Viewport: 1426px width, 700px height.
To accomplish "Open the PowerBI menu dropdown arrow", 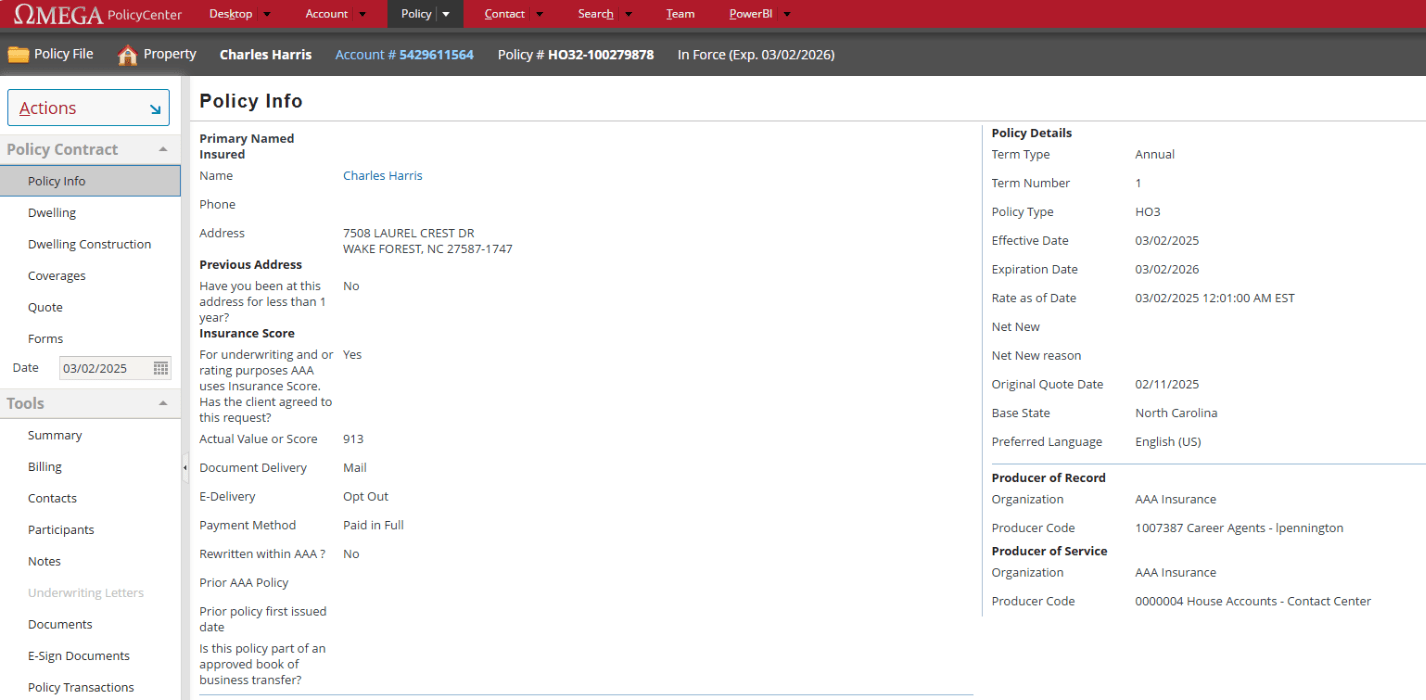I will [x=787, y=14].
